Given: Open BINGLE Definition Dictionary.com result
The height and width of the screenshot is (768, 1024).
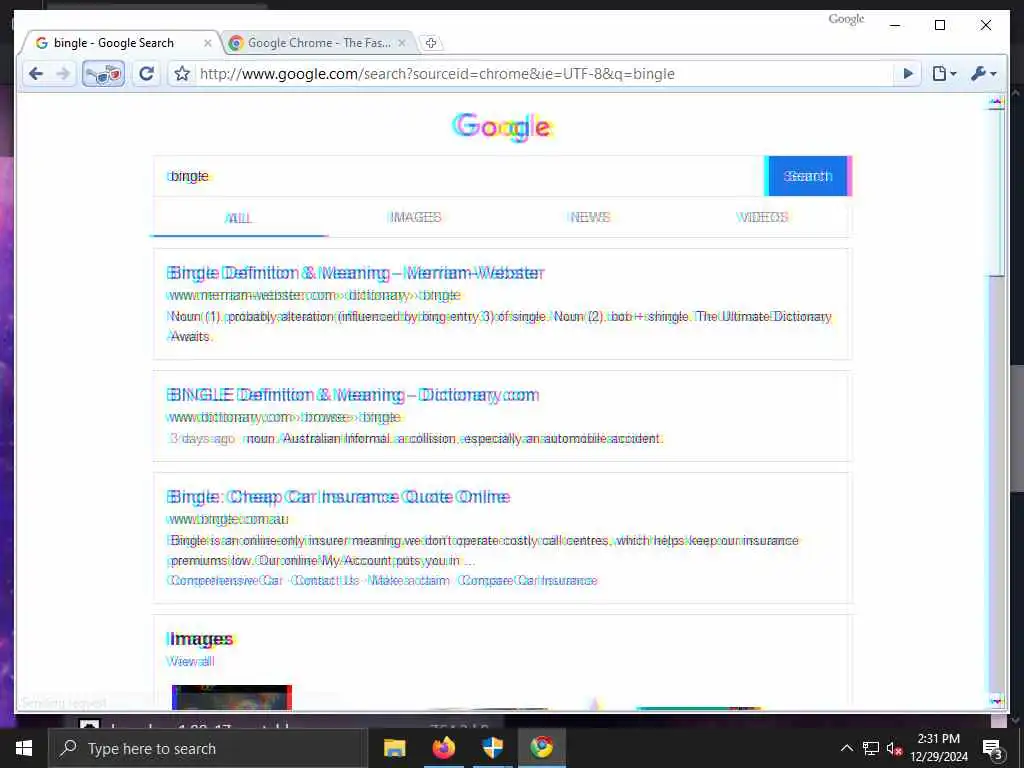Looking at the screenshot, I should (x=353, y=395).
